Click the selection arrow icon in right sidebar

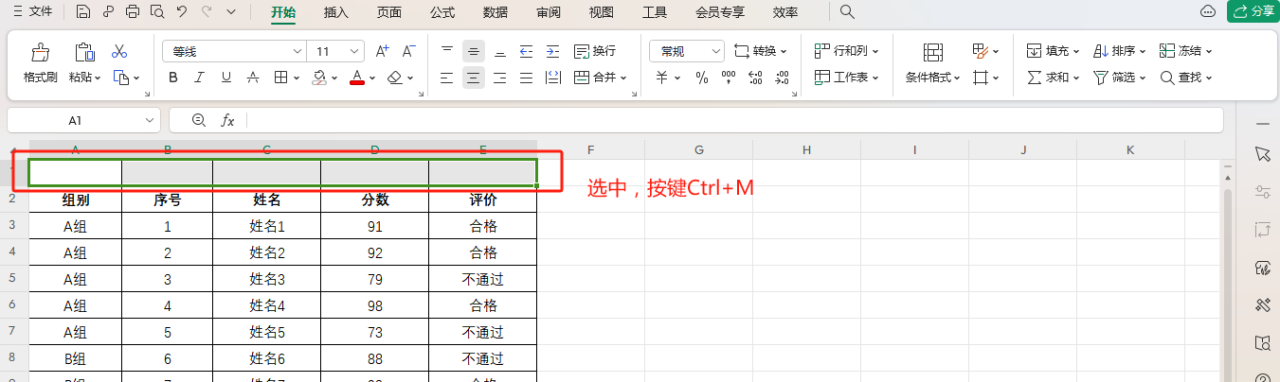(1262, 153)
